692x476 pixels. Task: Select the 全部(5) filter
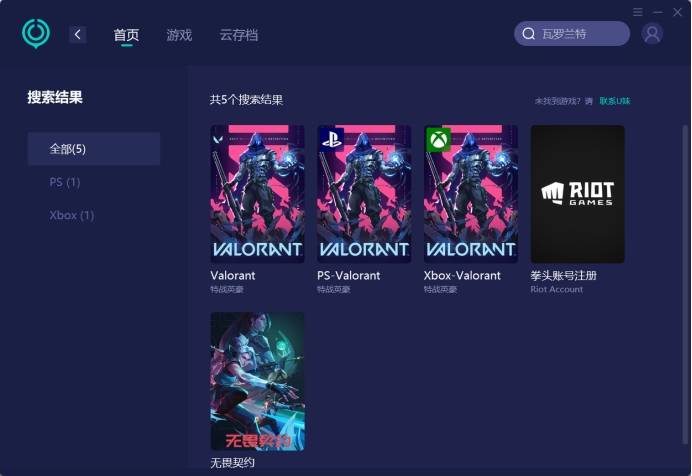point(94,149)
